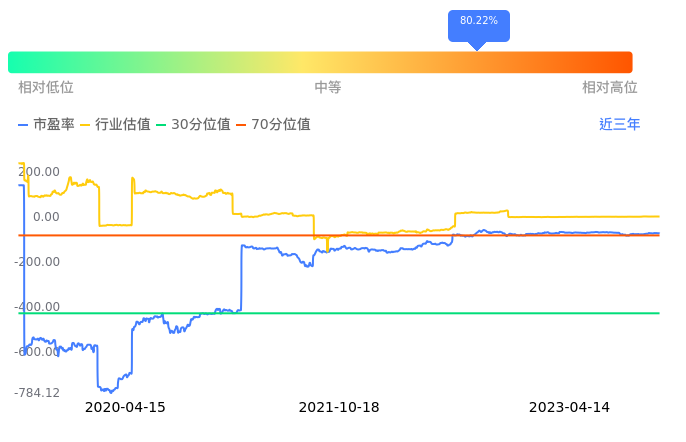686x442 pixels.
Task: Click the 80.22% percentile tooltip bubble
Action: pos(478,22)
